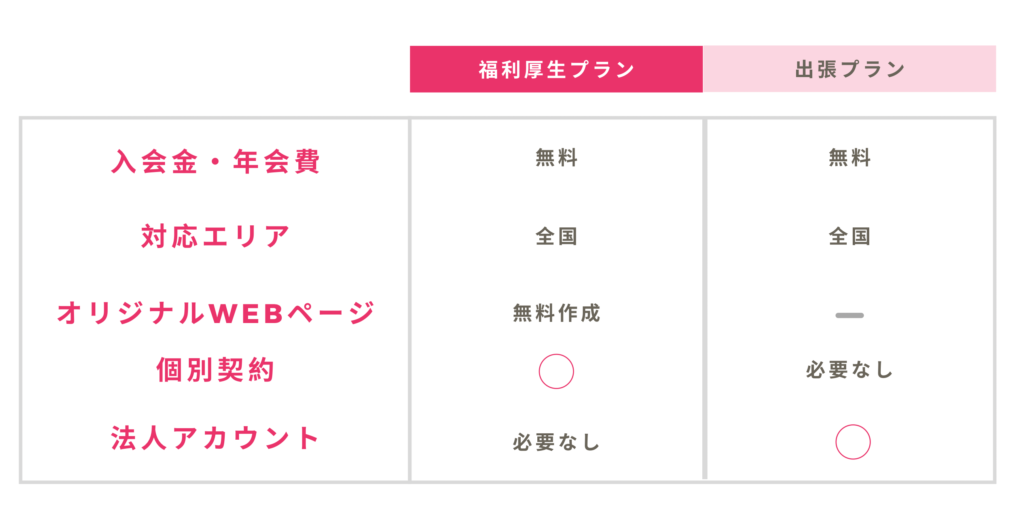
Task: Select the 福利厚生プラン tab header
Action: coord(556,69)
